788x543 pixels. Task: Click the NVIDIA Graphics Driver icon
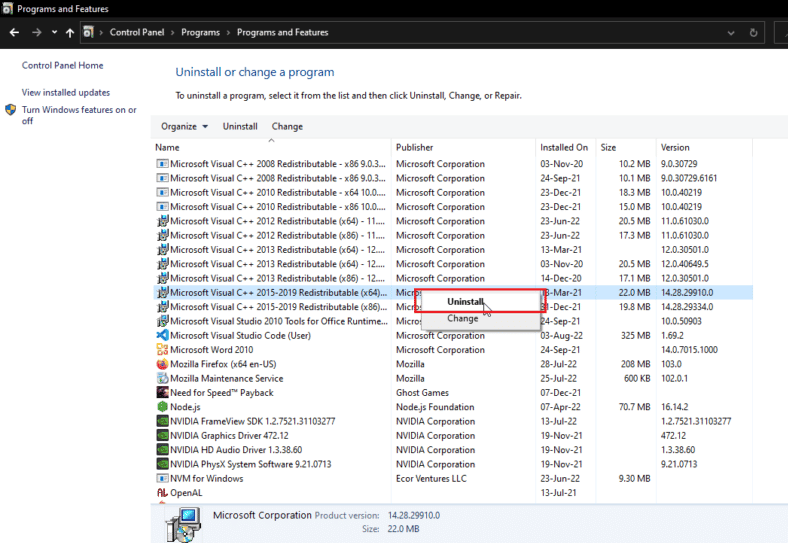[x=162, y=435]
